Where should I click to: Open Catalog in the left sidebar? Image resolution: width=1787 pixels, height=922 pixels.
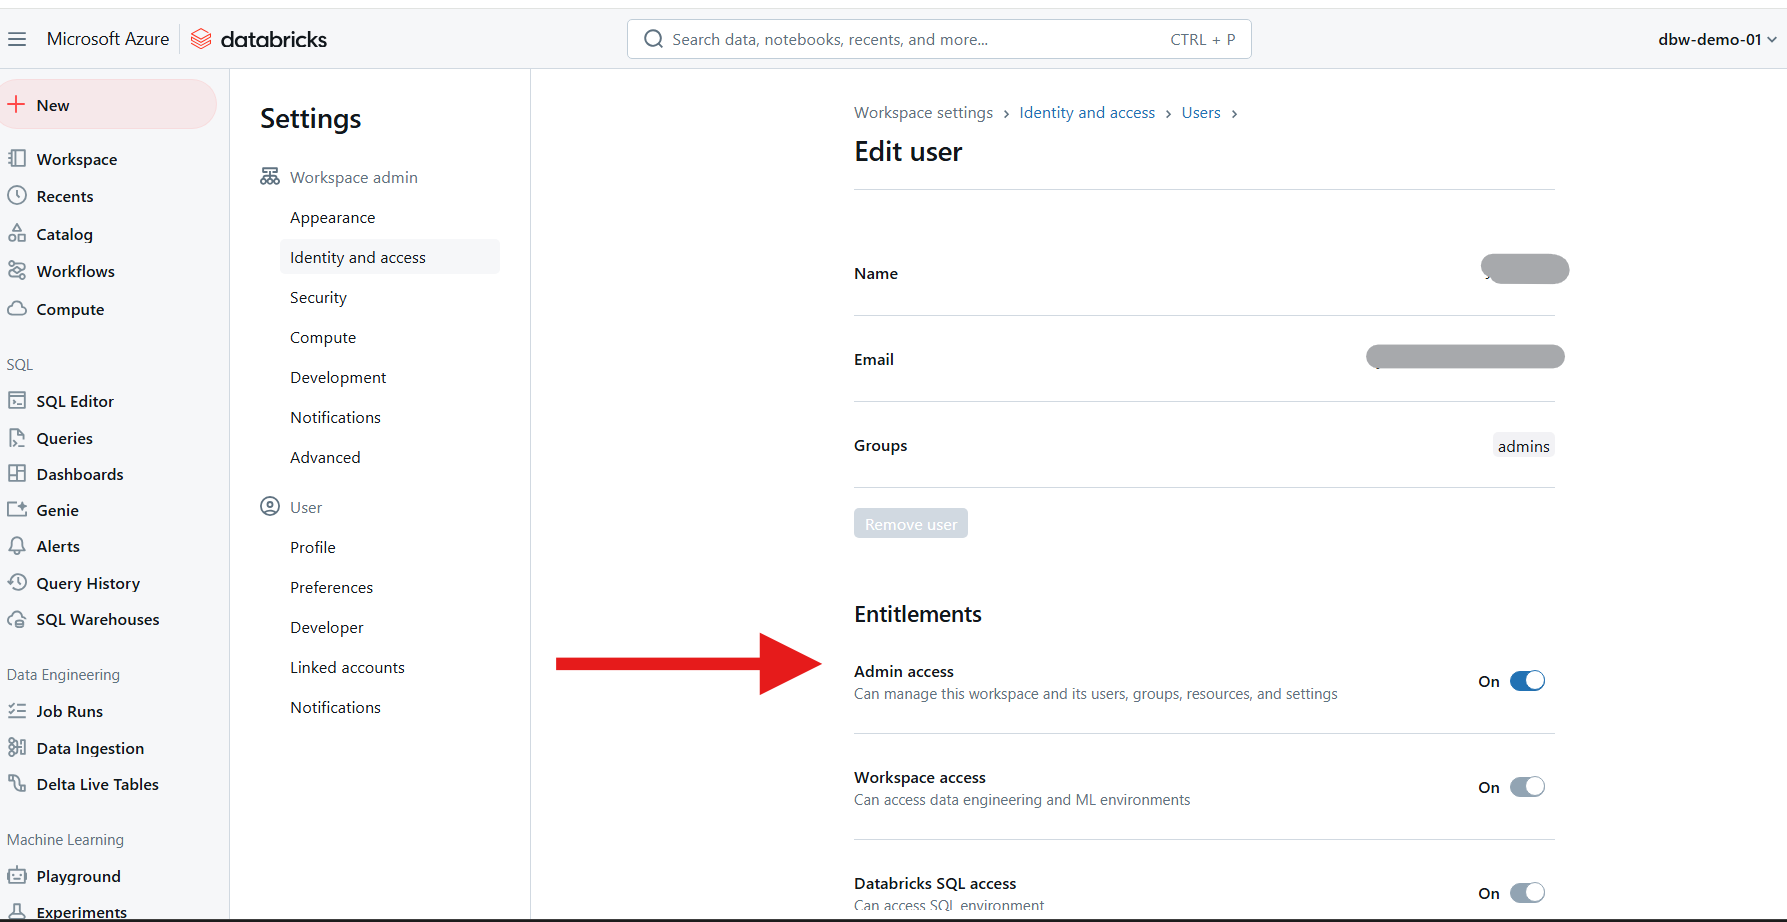64,234
